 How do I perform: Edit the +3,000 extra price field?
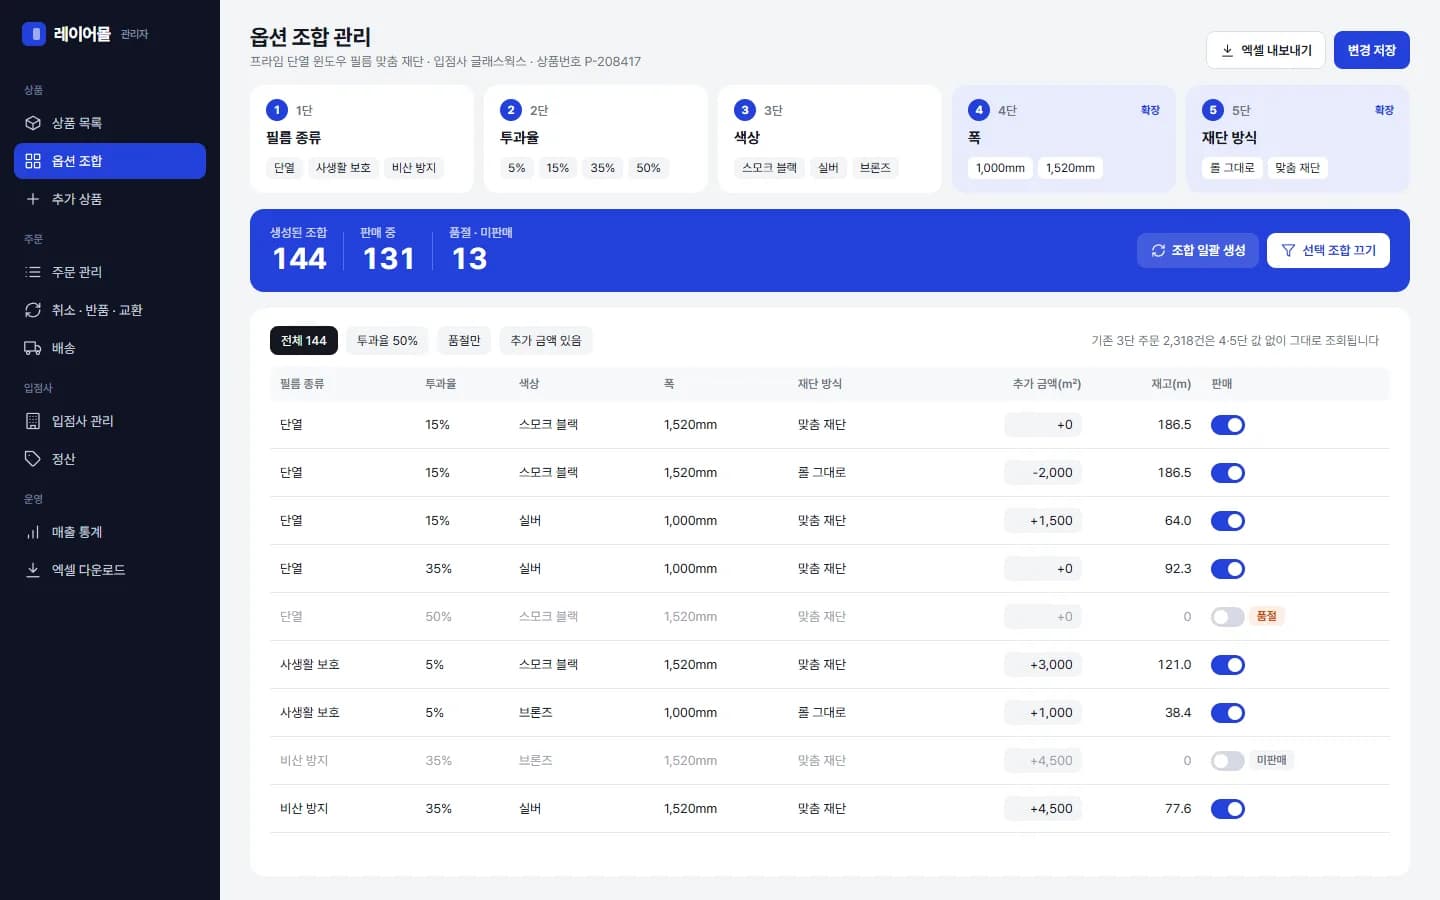pyautogui.click(x=1043, y=665)
